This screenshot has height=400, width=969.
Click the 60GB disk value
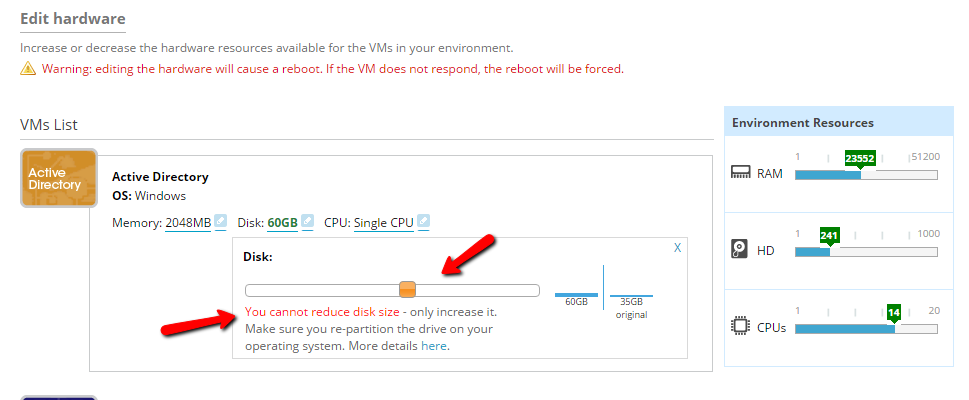(x=282, y=223)
